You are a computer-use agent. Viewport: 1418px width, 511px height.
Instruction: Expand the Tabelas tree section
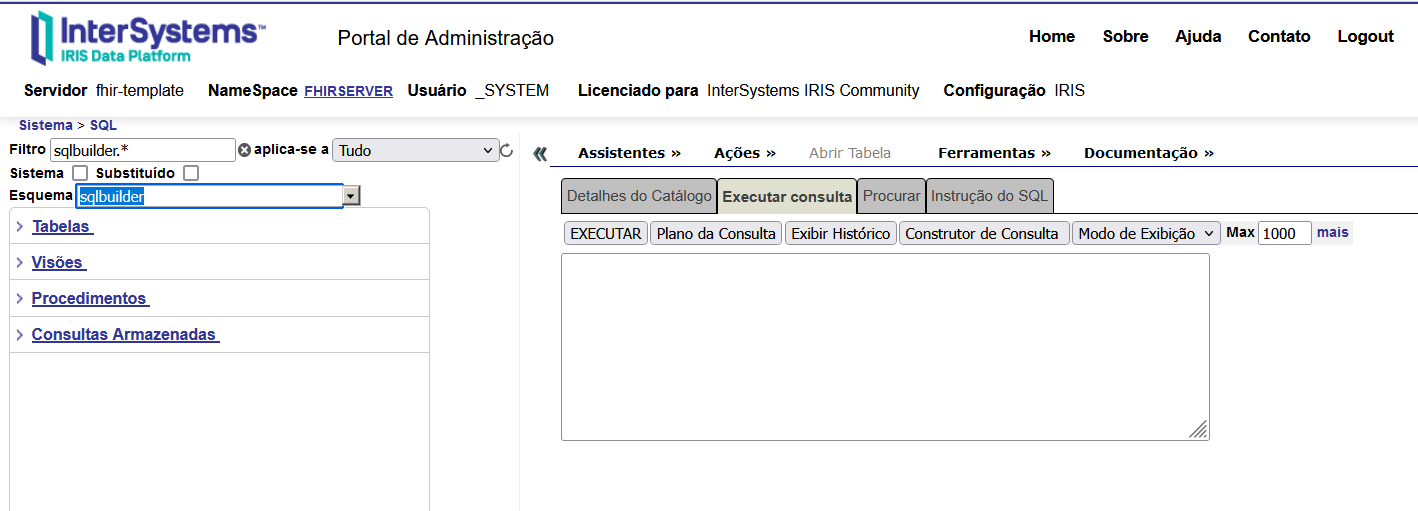click(62, 226)
